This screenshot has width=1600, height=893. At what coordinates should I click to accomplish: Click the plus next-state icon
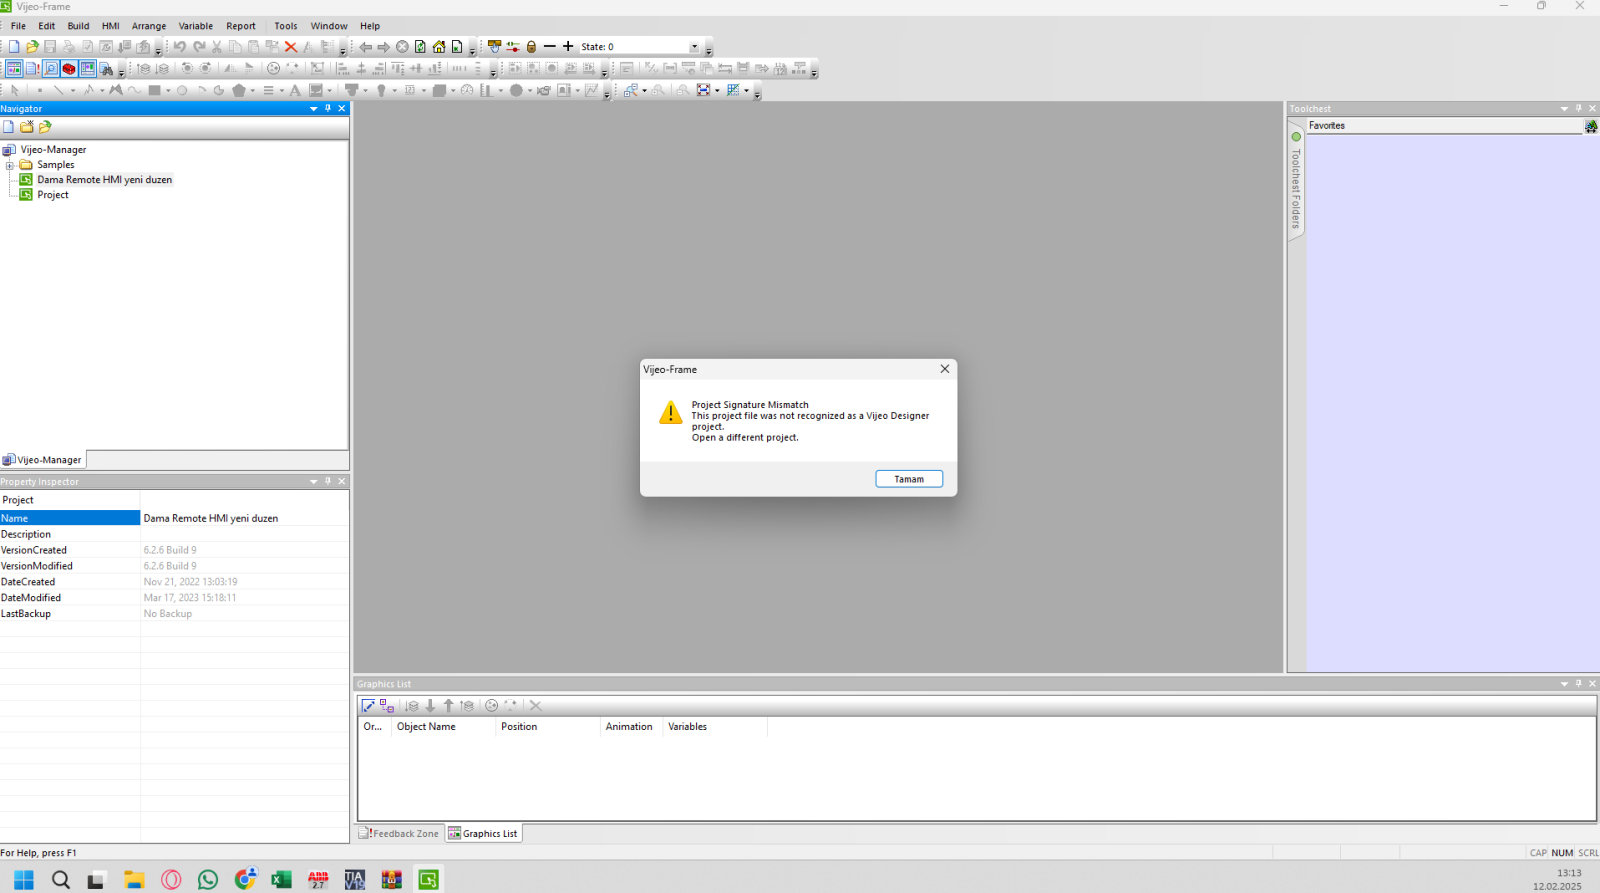[568, 46]
